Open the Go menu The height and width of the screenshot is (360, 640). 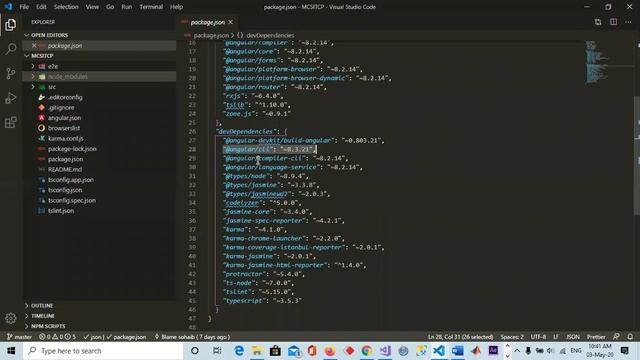(x=110, y=7)
